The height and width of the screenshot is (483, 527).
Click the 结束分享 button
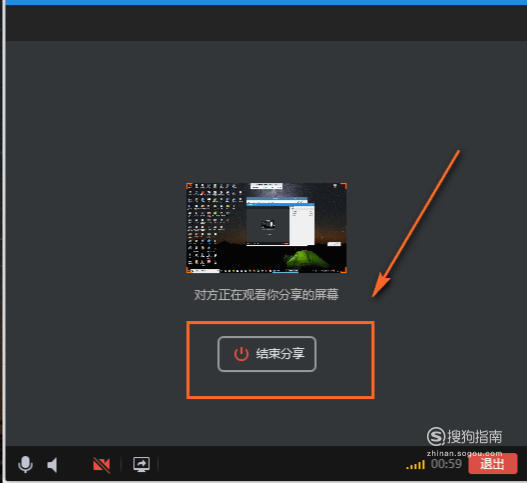[267, 354]
